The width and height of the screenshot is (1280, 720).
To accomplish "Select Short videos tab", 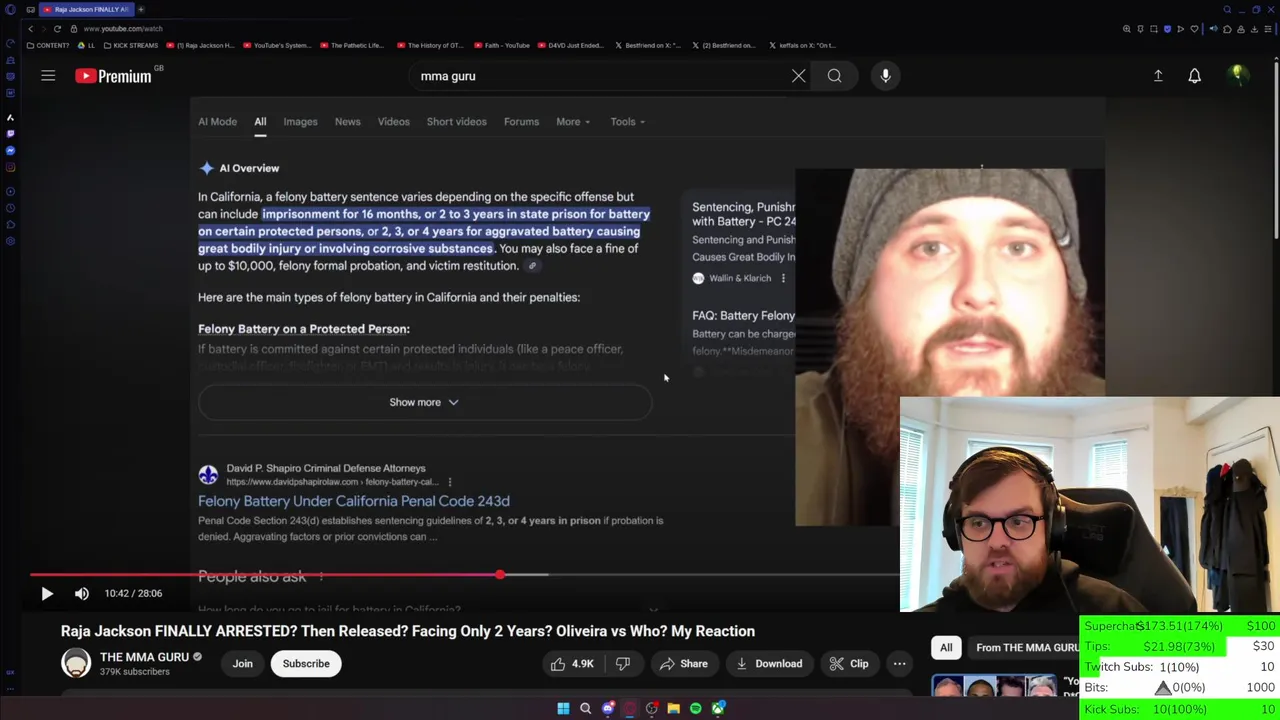I will [456, 122].
